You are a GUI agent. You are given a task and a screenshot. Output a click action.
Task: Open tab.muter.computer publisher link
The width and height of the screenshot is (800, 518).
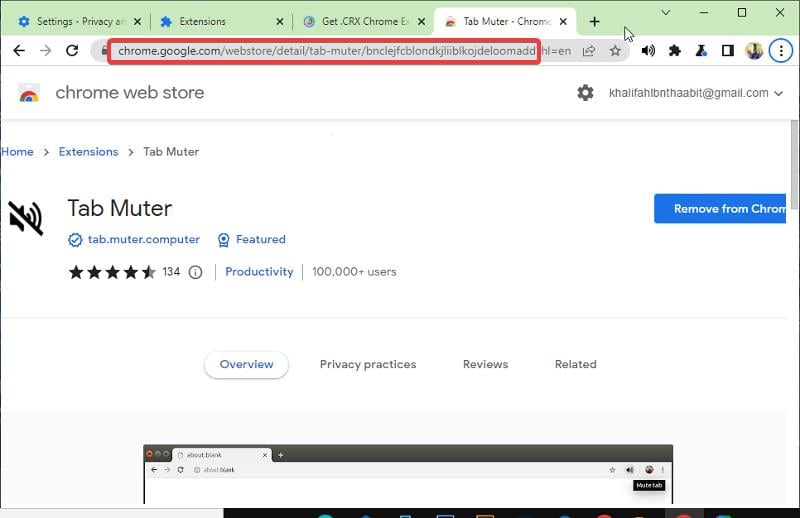pos(143,239)
